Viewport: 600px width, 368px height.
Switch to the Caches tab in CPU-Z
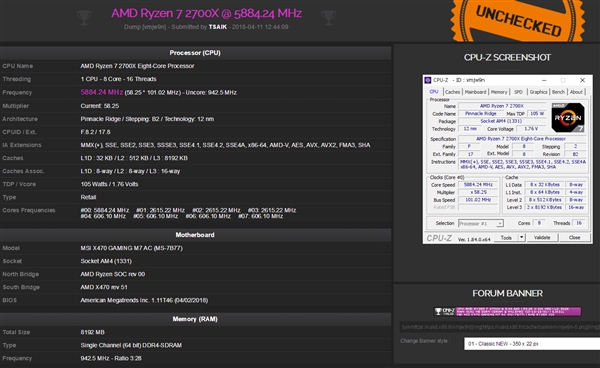[x=452, y=92]
